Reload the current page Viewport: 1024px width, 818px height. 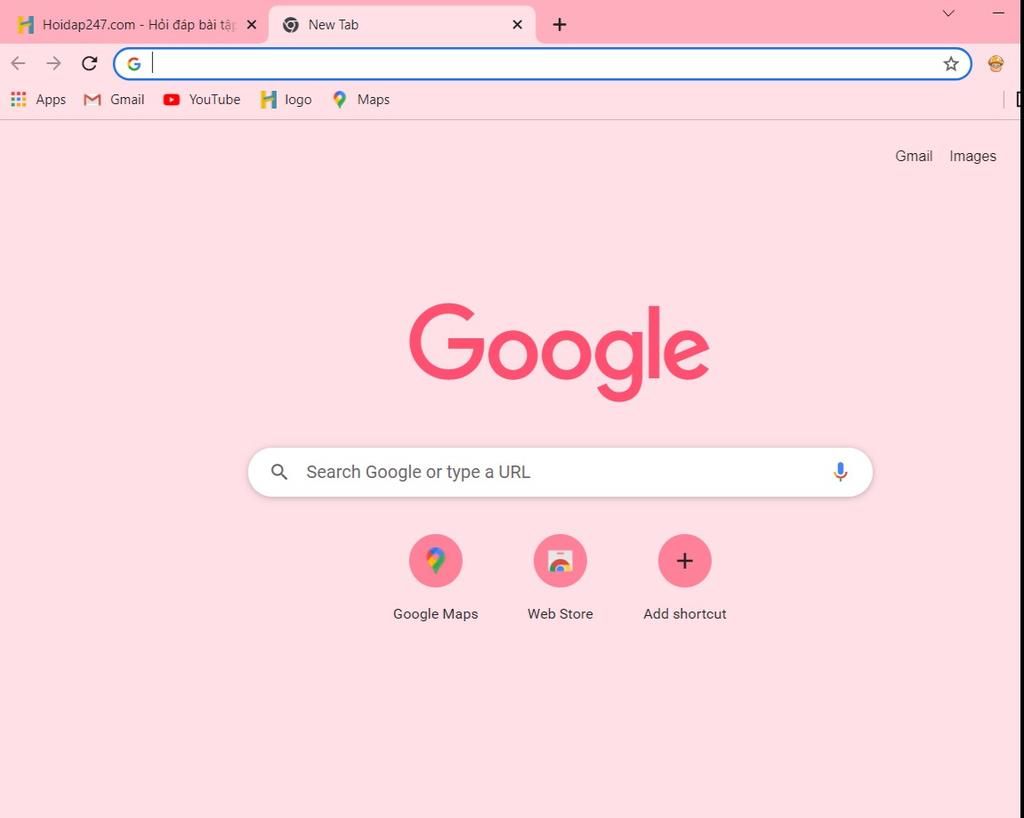click(x=89, y=63)
